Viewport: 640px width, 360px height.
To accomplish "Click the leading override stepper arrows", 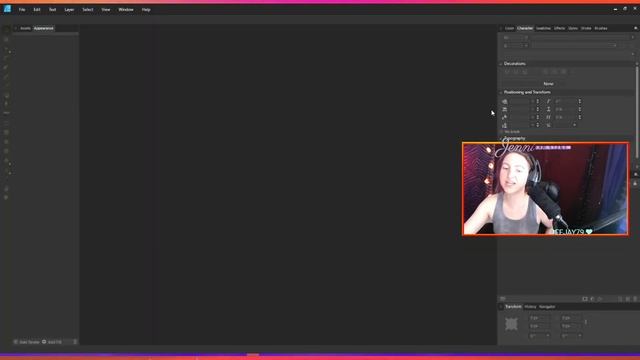I will tap(538, 125).
